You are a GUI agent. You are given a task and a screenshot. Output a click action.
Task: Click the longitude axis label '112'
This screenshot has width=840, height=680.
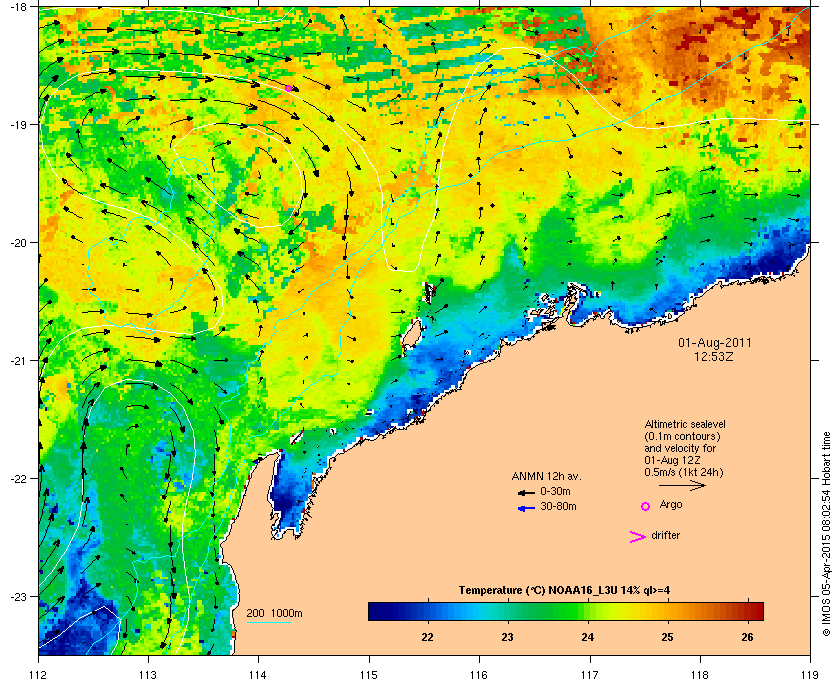(39, 675)
